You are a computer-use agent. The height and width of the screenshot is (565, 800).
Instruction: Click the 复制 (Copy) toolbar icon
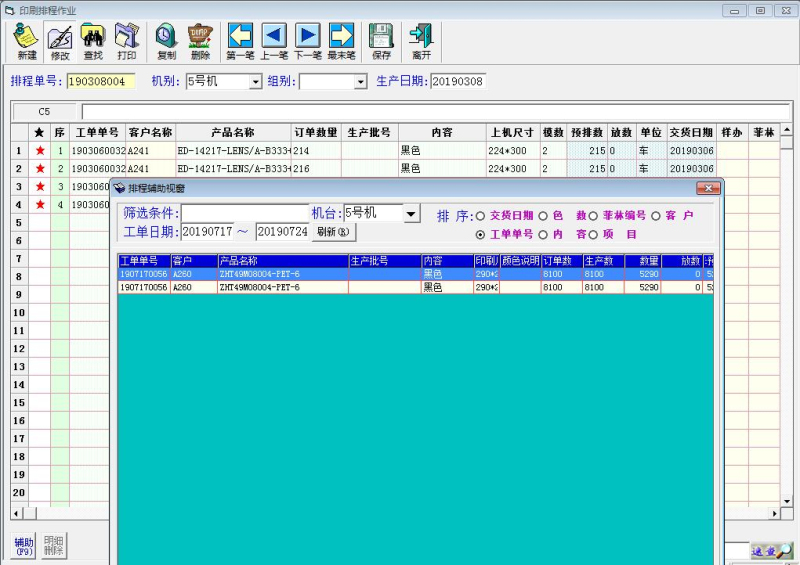tap(166, 42)
